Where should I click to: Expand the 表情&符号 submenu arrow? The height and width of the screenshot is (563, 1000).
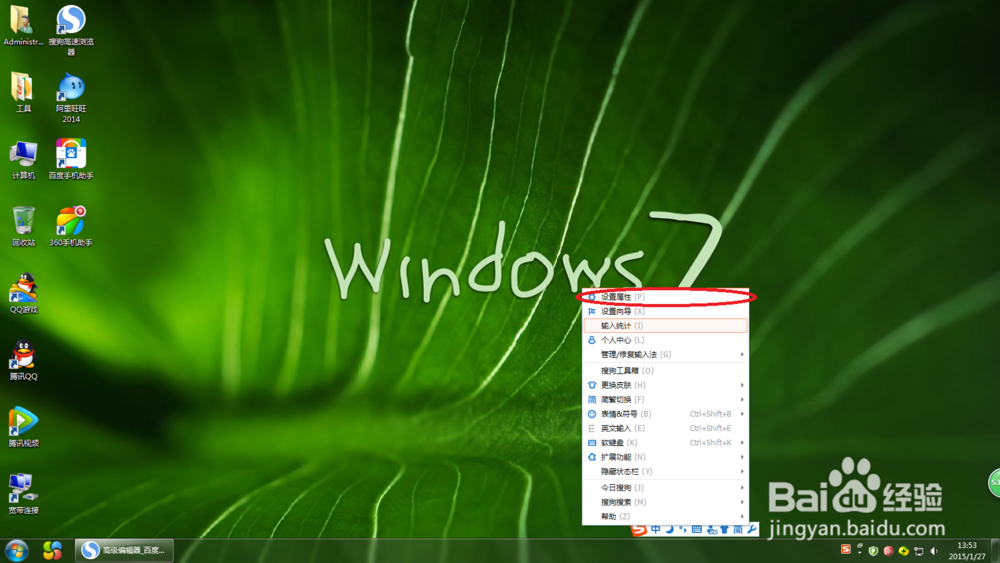tap(742, 414)
